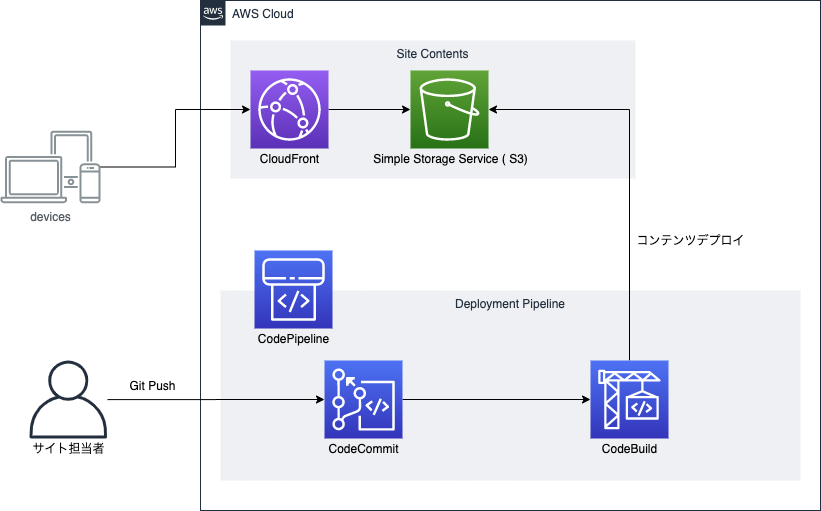The width and height of the screenshot is (821, 511).
Task: Click the サイト担当者 caption
Action: 67,449
